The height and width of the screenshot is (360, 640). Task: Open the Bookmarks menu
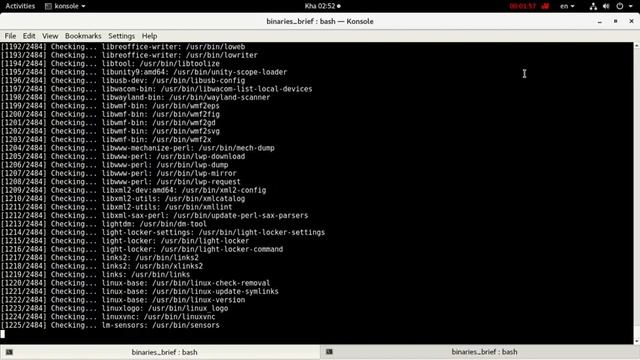click(83, 36)
